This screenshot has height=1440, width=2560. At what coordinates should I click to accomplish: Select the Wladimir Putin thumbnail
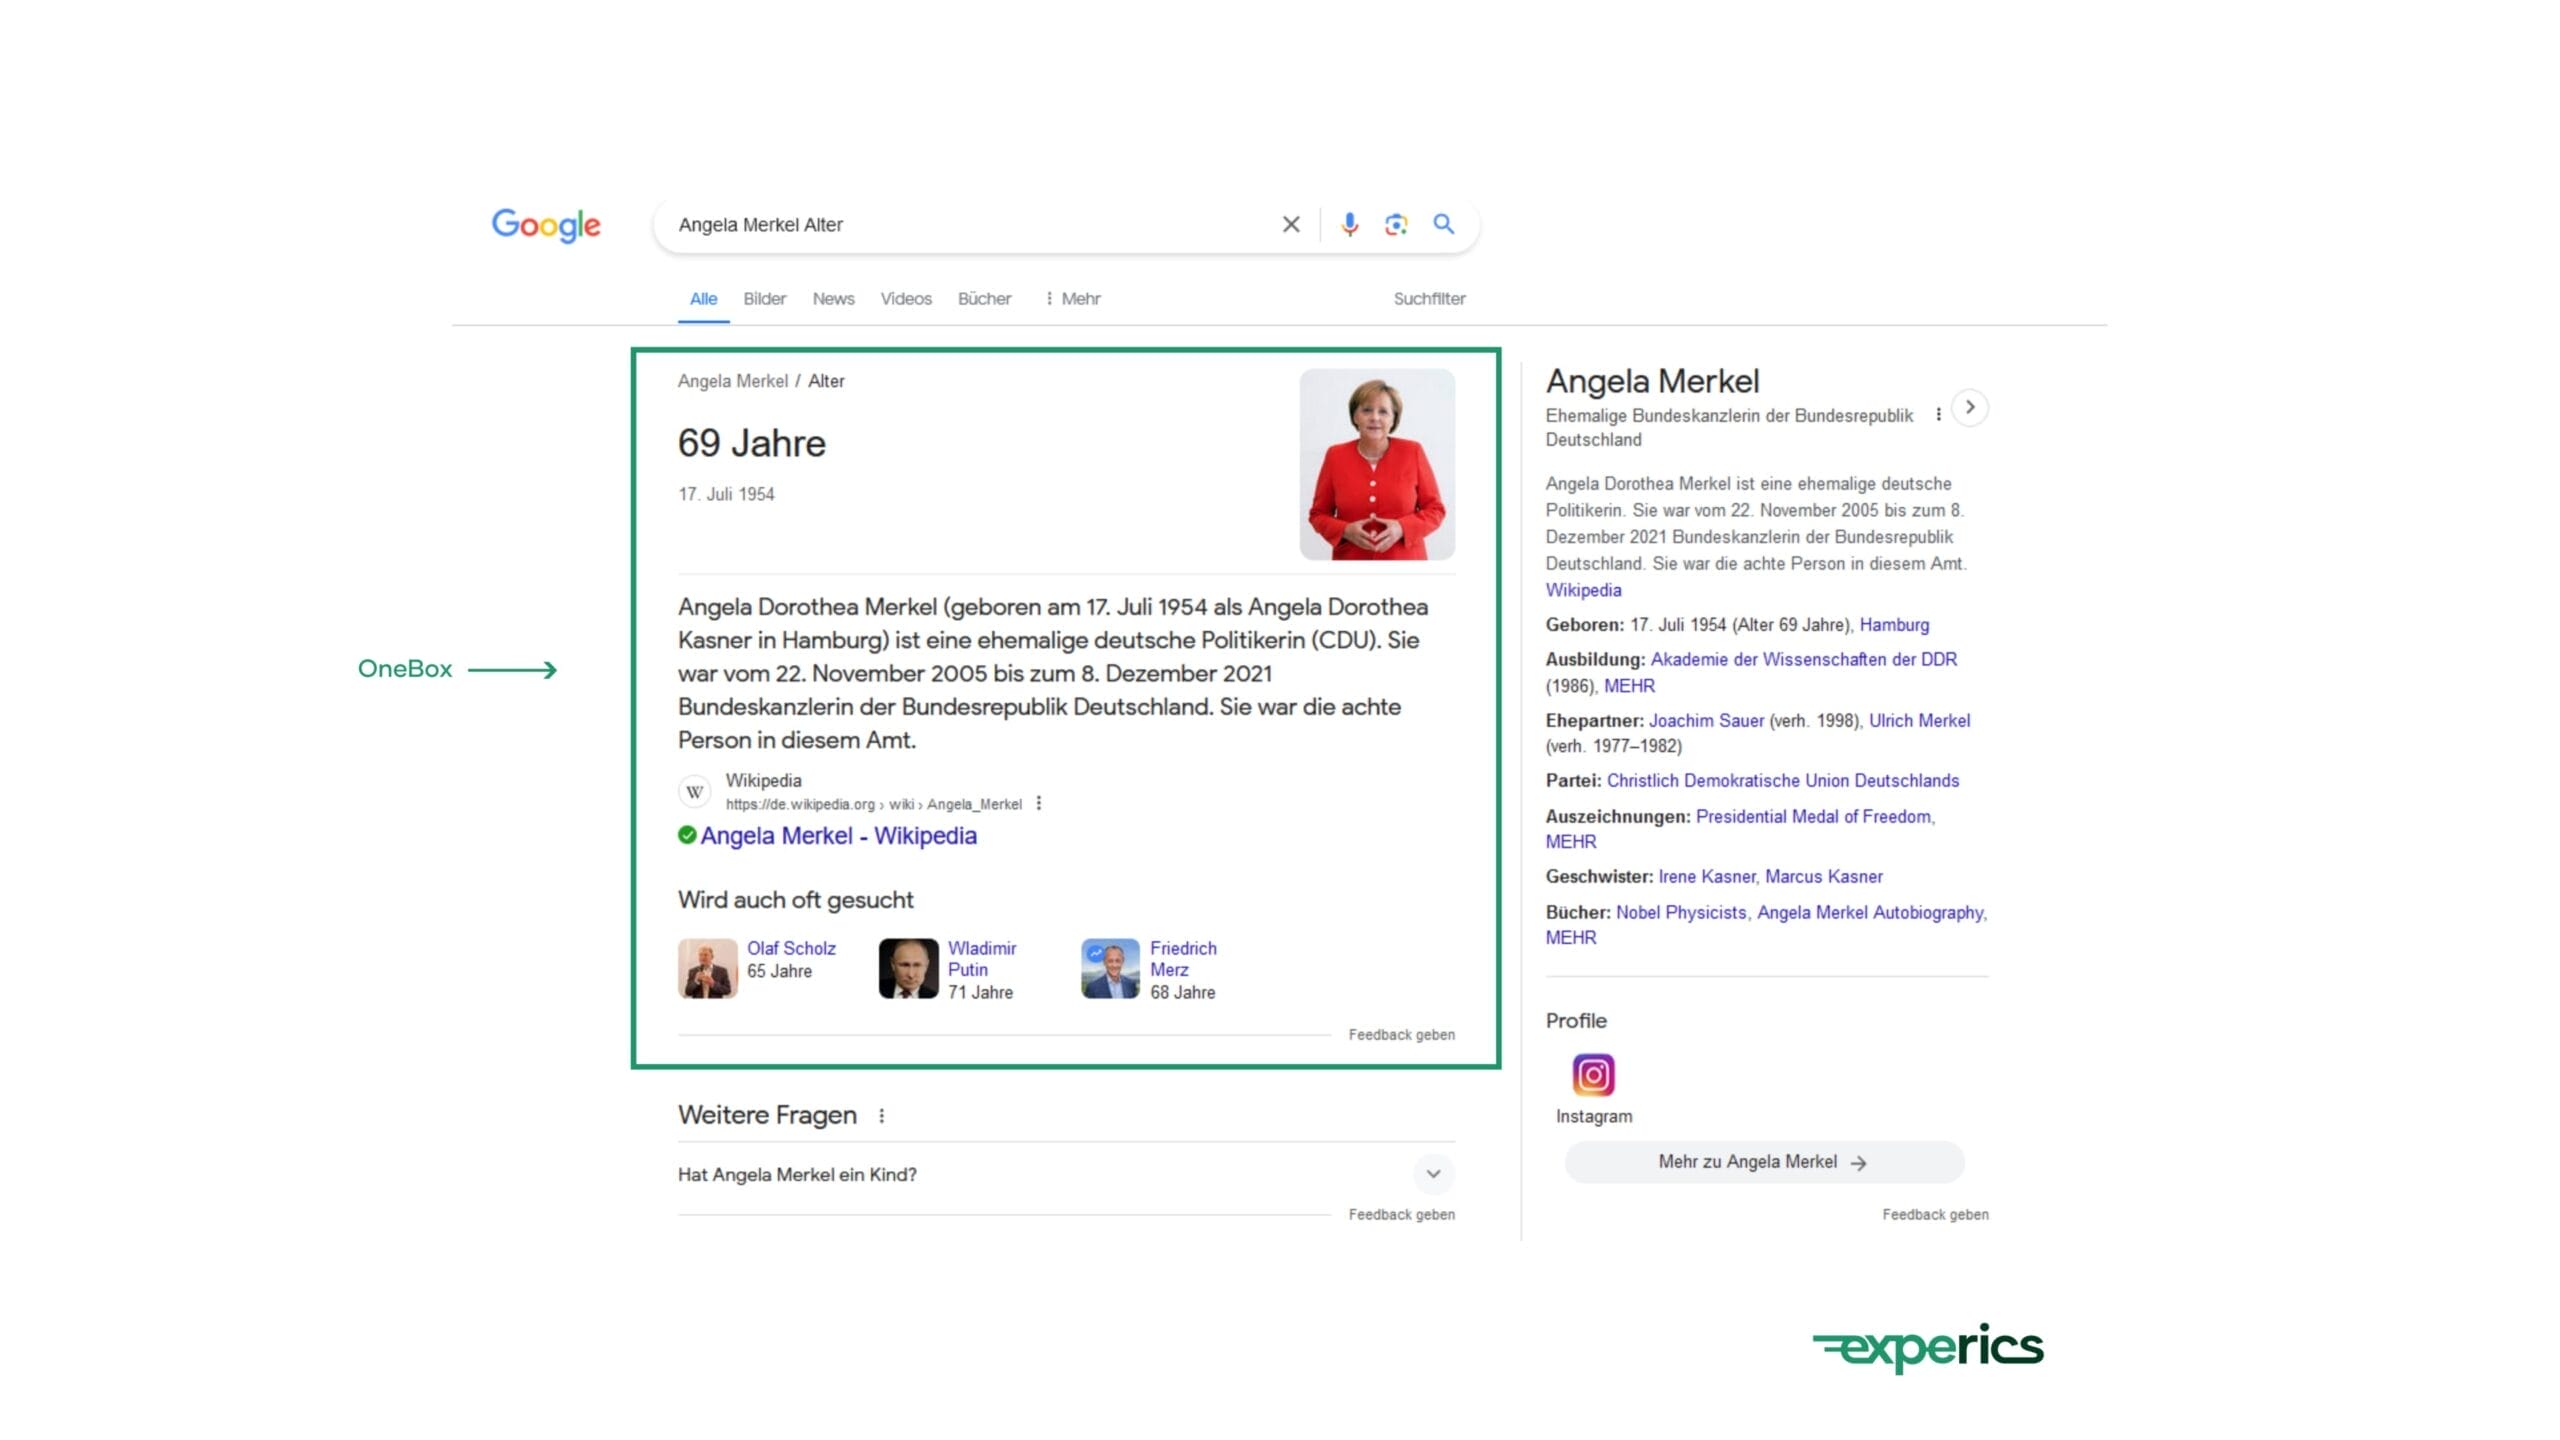point(908,966)
